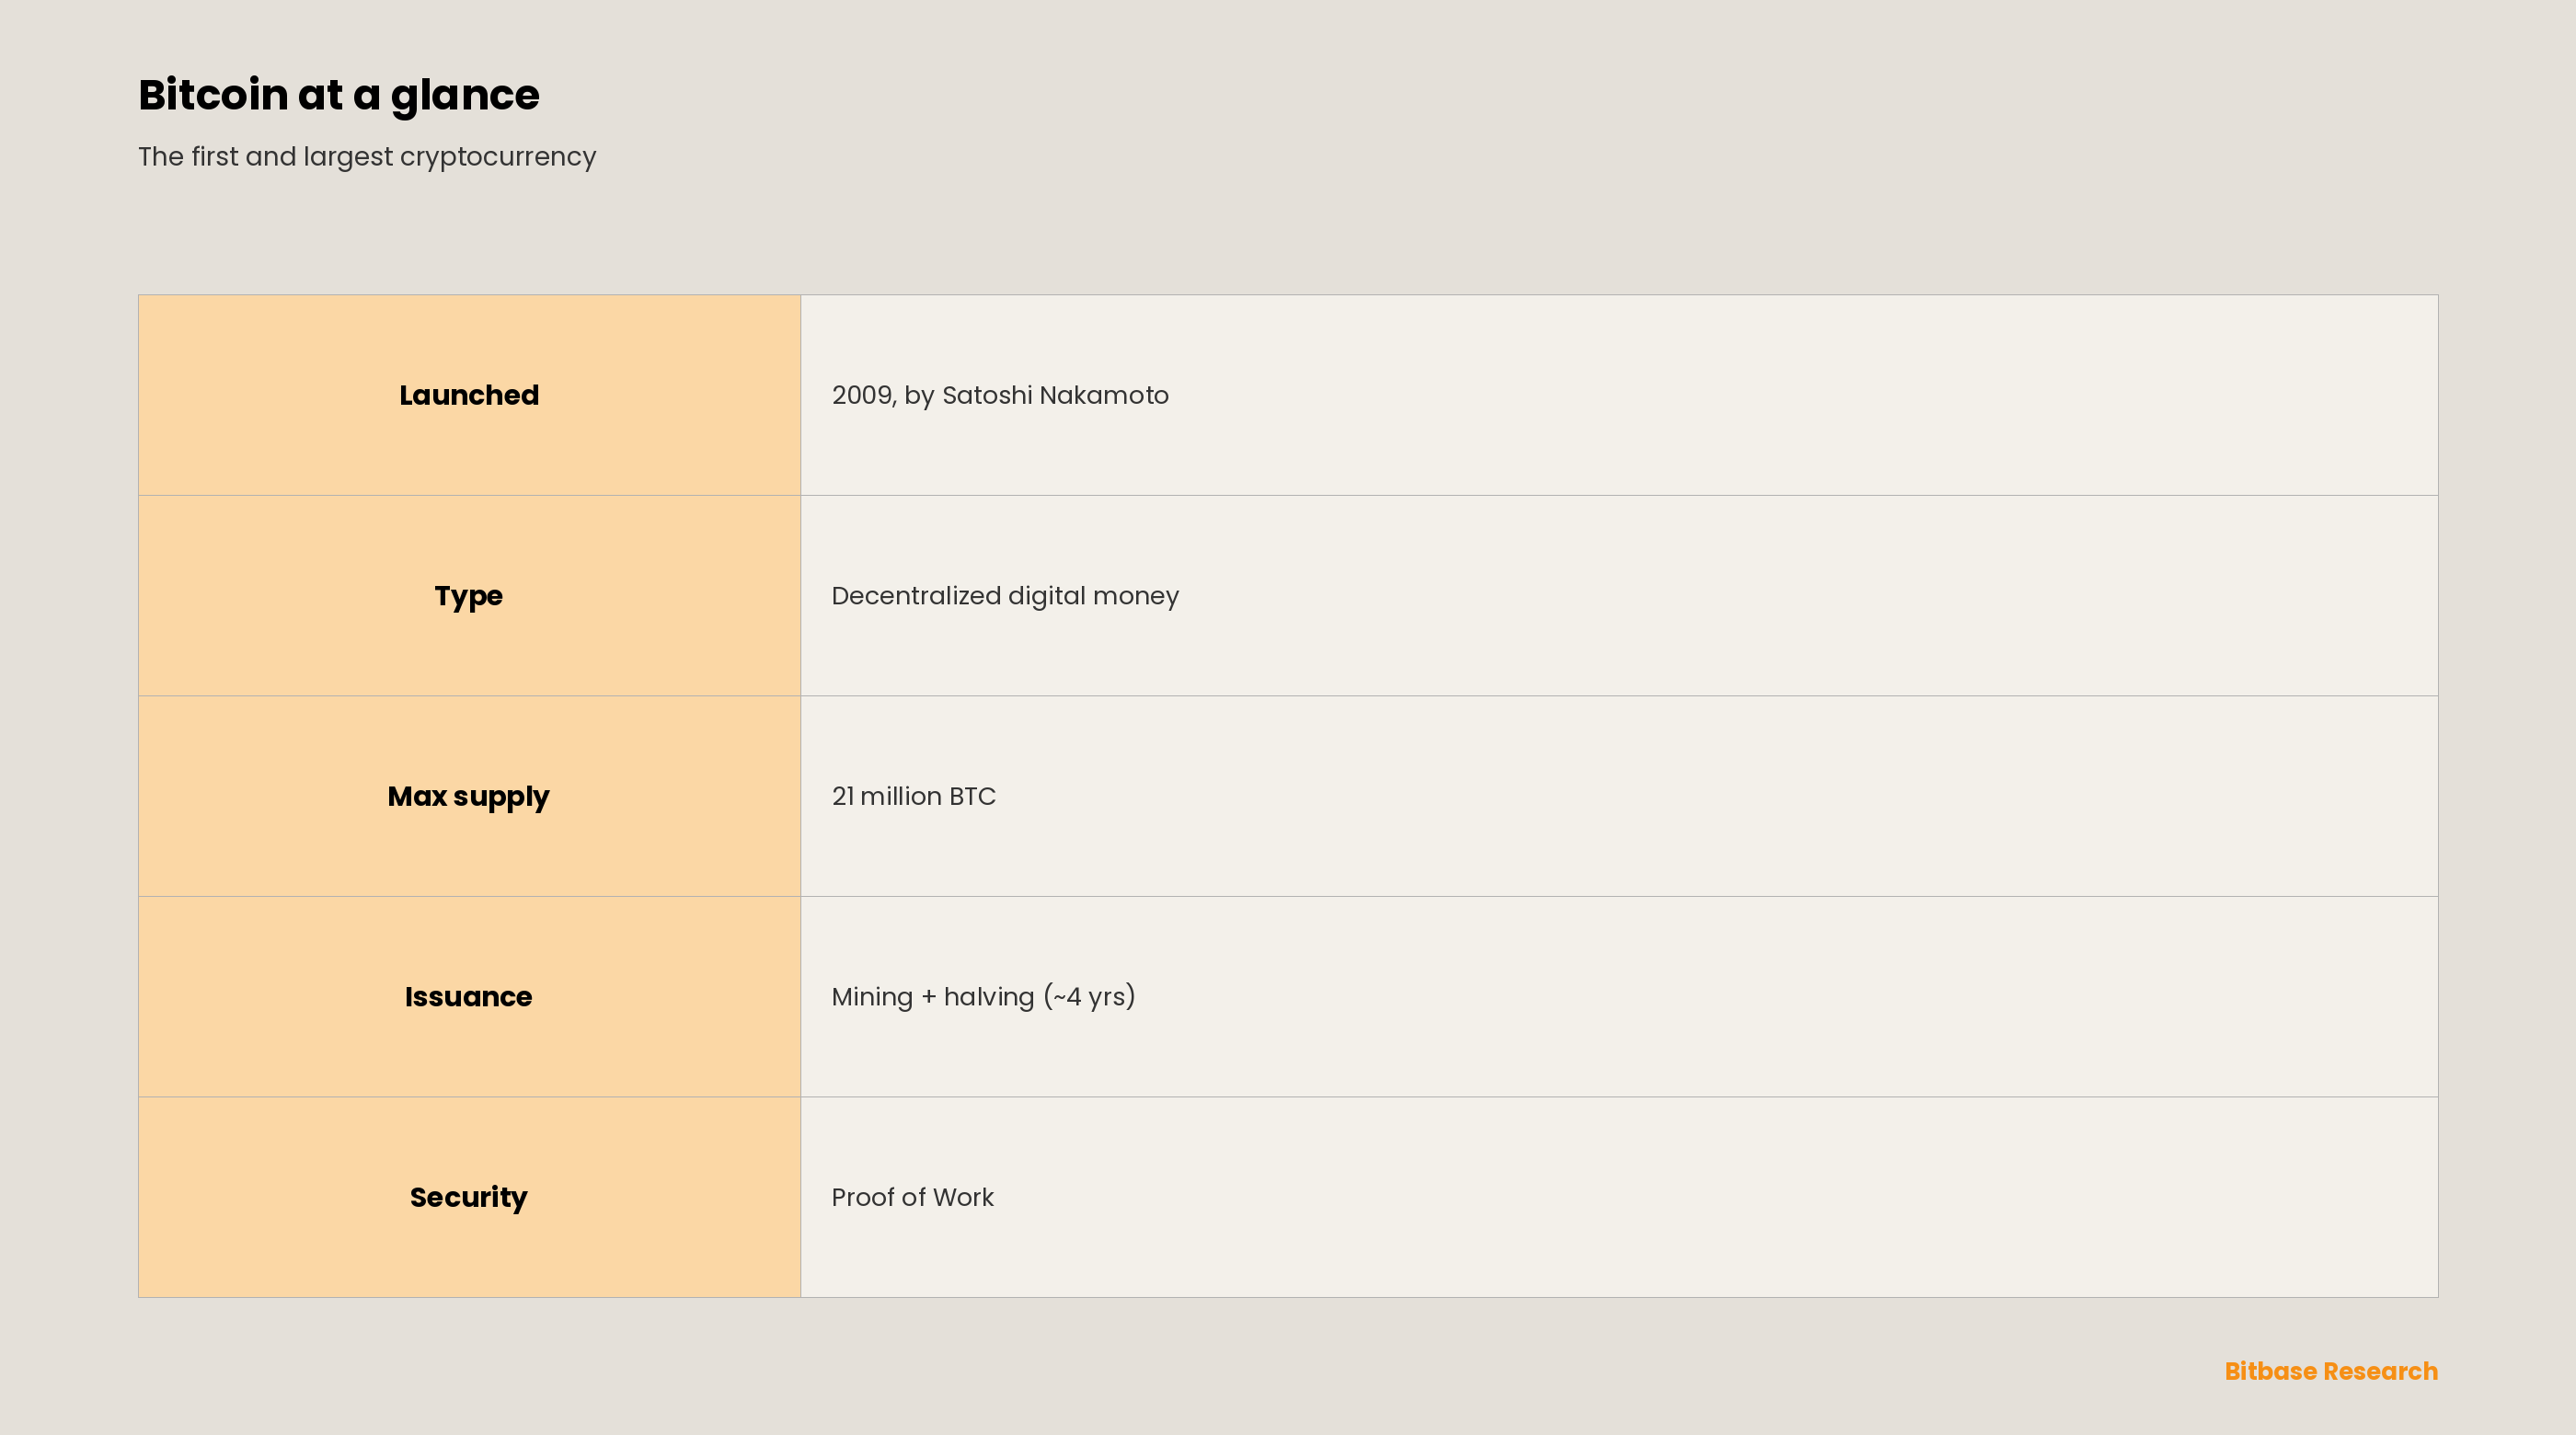Select the 'Security' row header cell
The height and width of the screenshot is (1435, 2576).
pyautogui.click(x=469, y=1197)
